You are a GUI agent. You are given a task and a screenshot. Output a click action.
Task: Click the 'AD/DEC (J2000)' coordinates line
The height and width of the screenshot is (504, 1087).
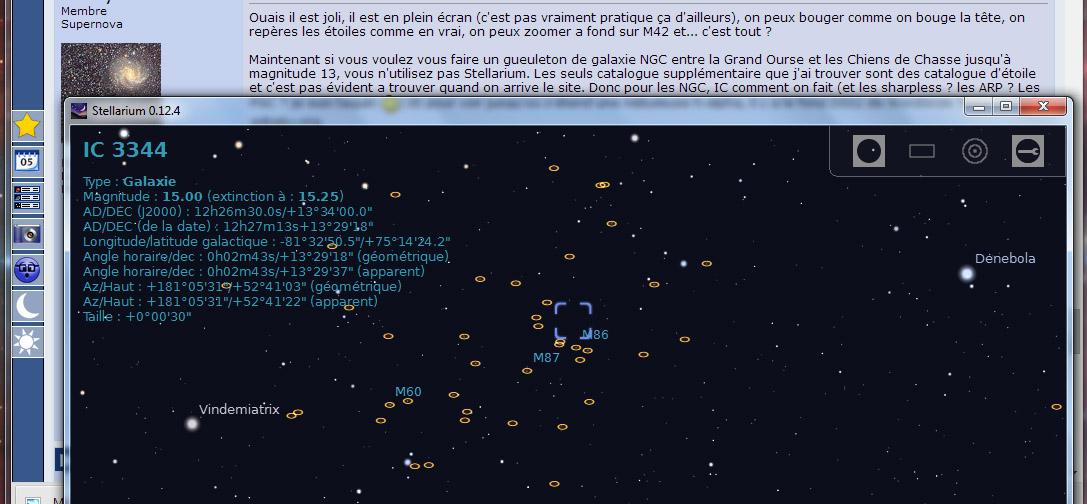tap(228, 212)
